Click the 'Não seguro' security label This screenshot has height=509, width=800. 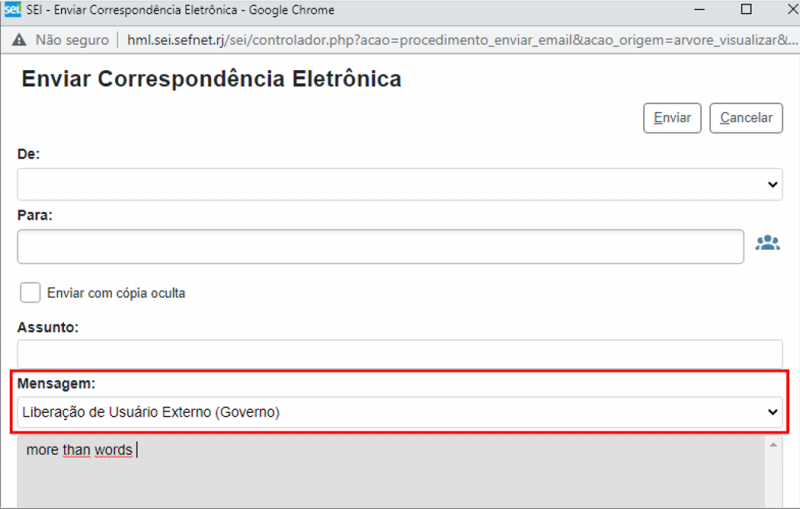(x=70, y=40)
